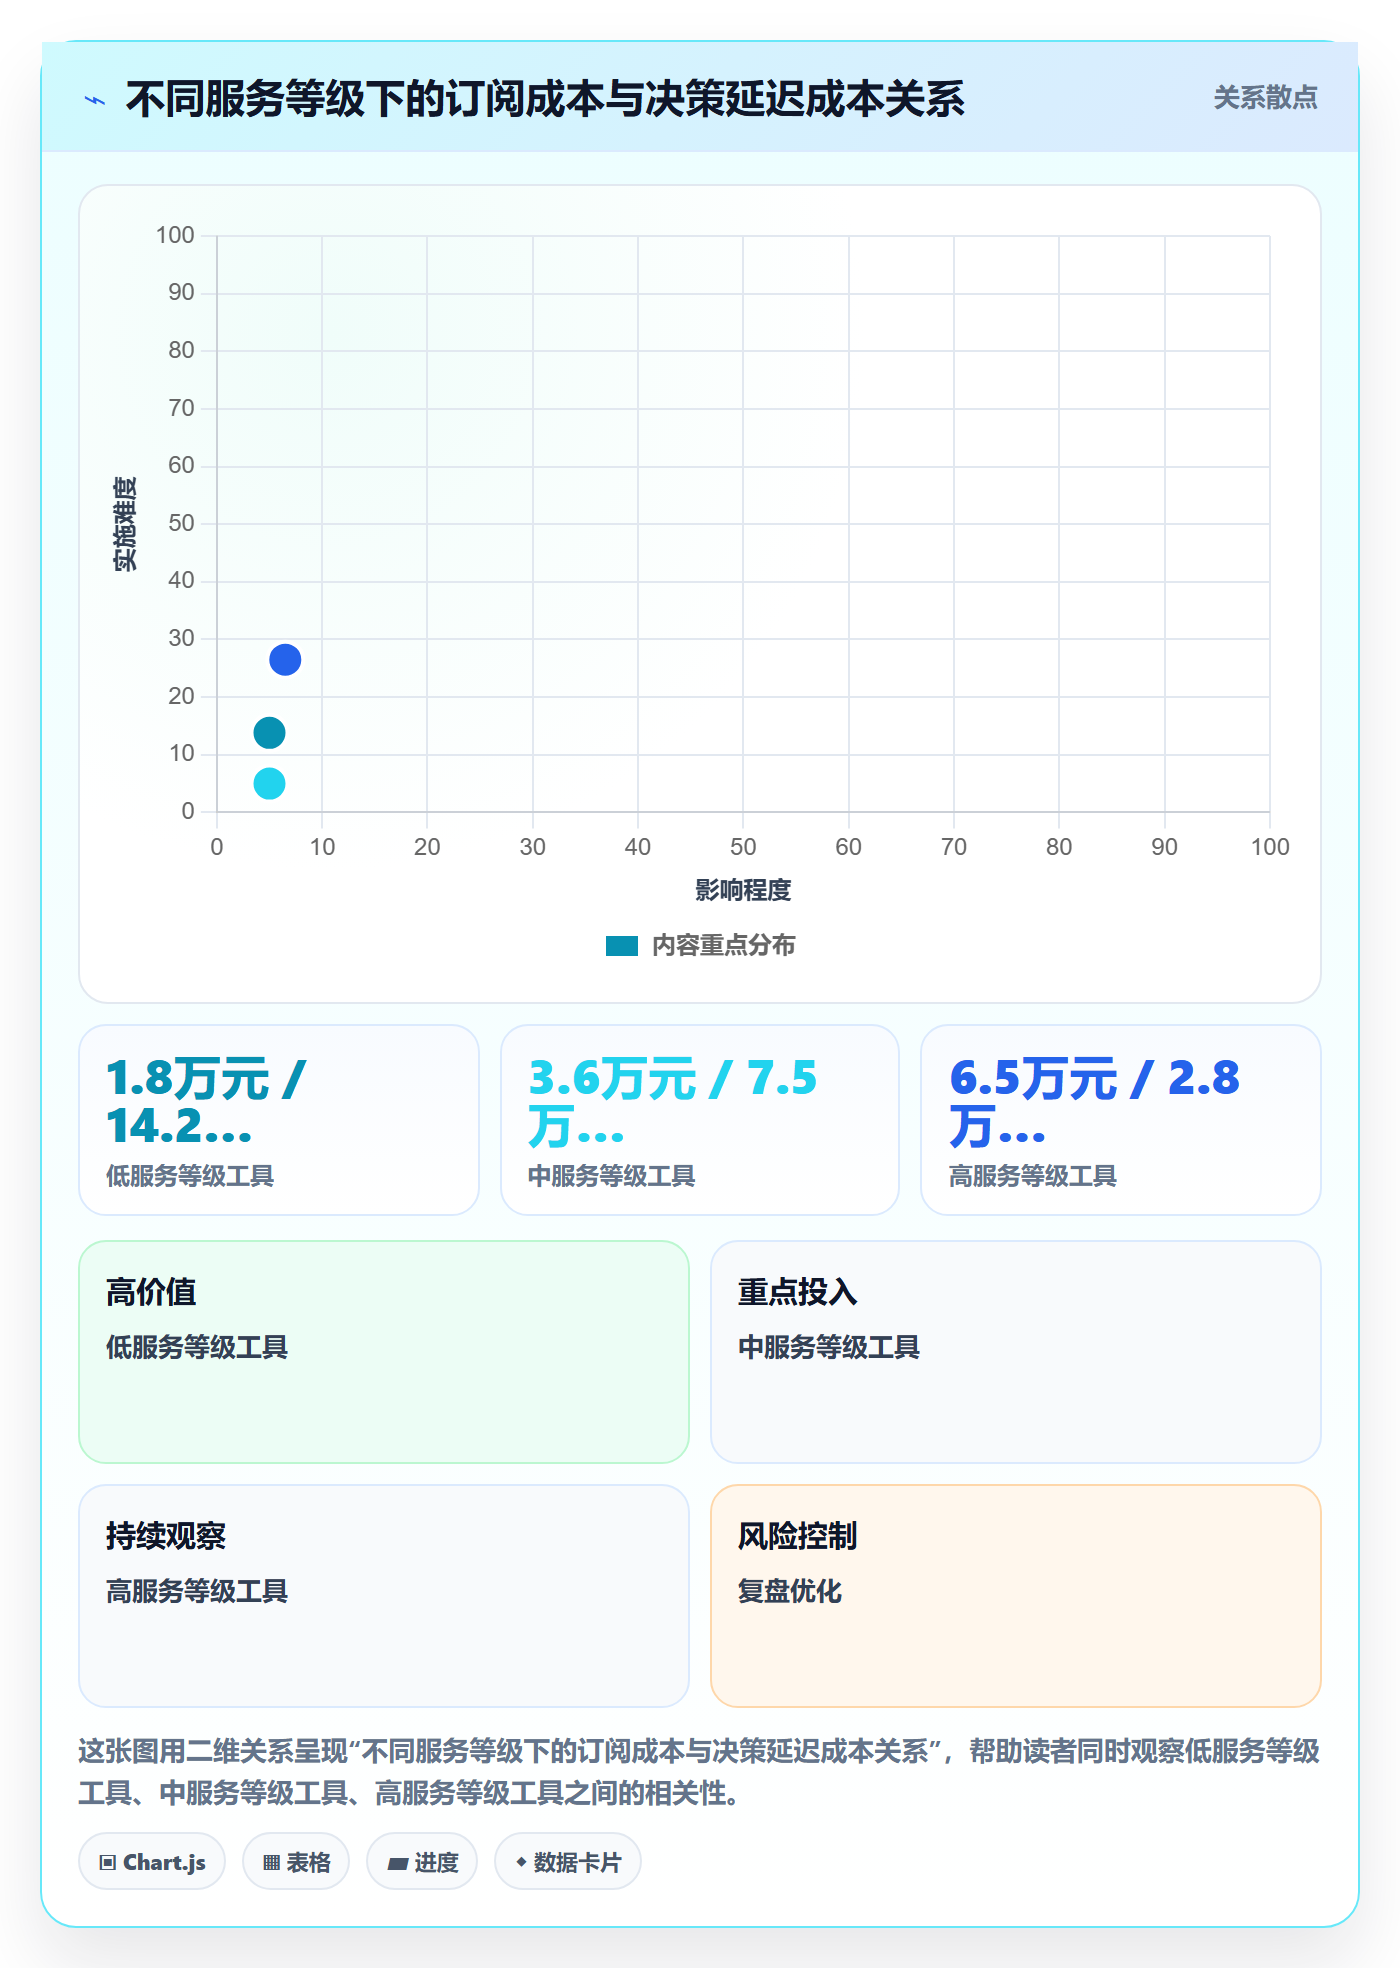
Task: Select the dark blue scatter point near 26
Action: [285, 660]
